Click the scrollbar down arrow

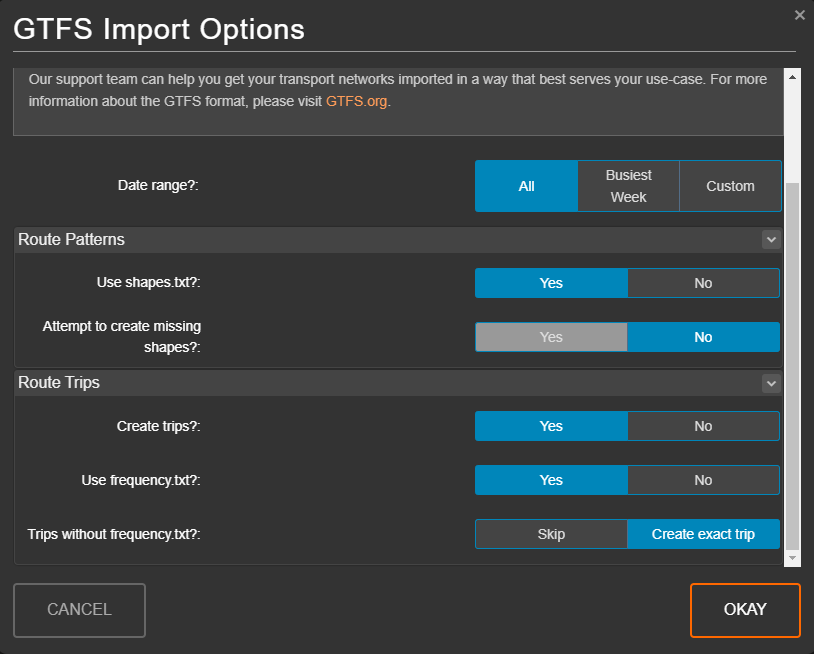tap(792, 558)
